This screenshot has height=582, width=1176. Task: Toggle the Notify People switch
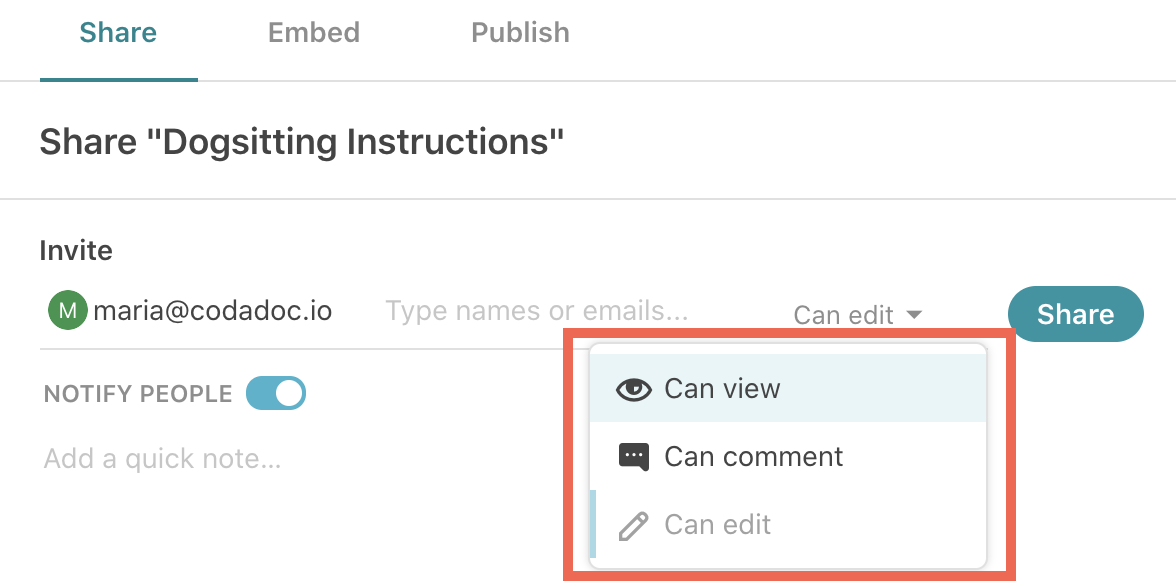[276, 394]
